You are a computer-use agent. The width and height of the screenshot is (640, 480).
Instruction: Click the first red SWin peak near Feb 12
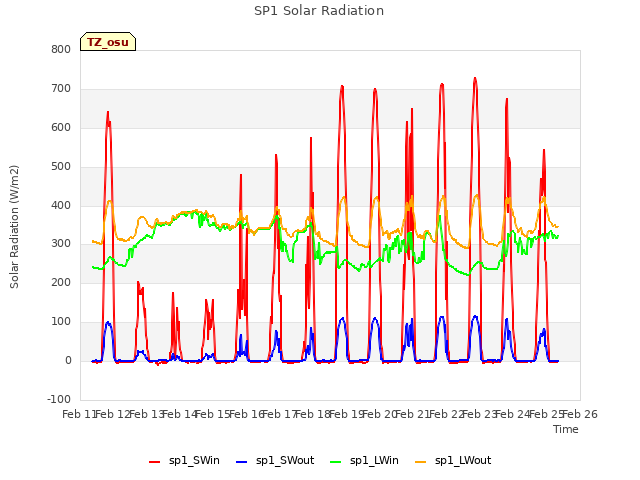tap(108, 112)
